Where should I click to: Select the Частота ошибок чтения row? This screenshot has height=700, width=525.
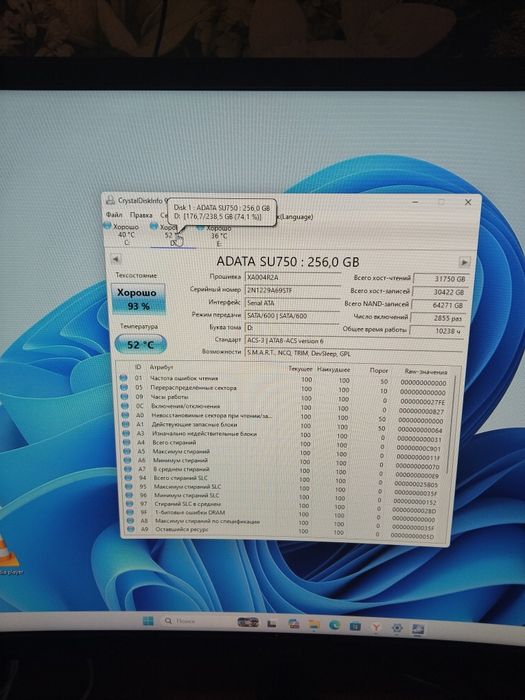[283, 380]
